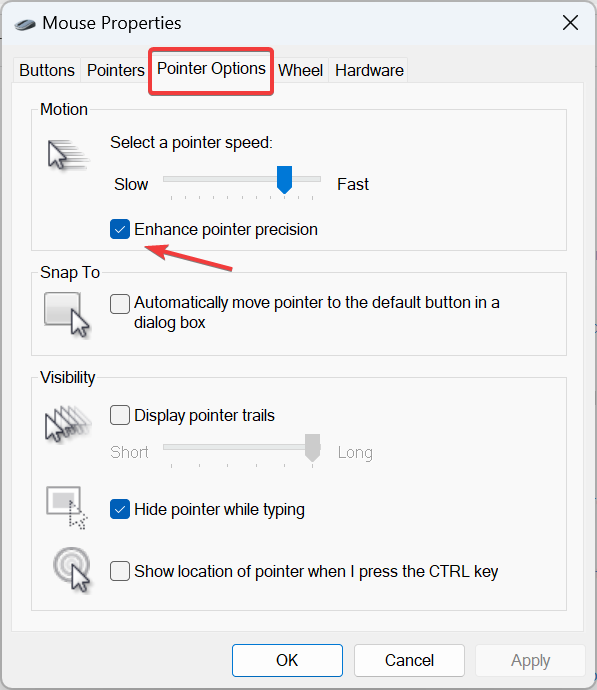The width and height of the screenshot is (597, 690).
Task: Open the Pointers tab
Action: pyautogui.click(x=115, y=70)
